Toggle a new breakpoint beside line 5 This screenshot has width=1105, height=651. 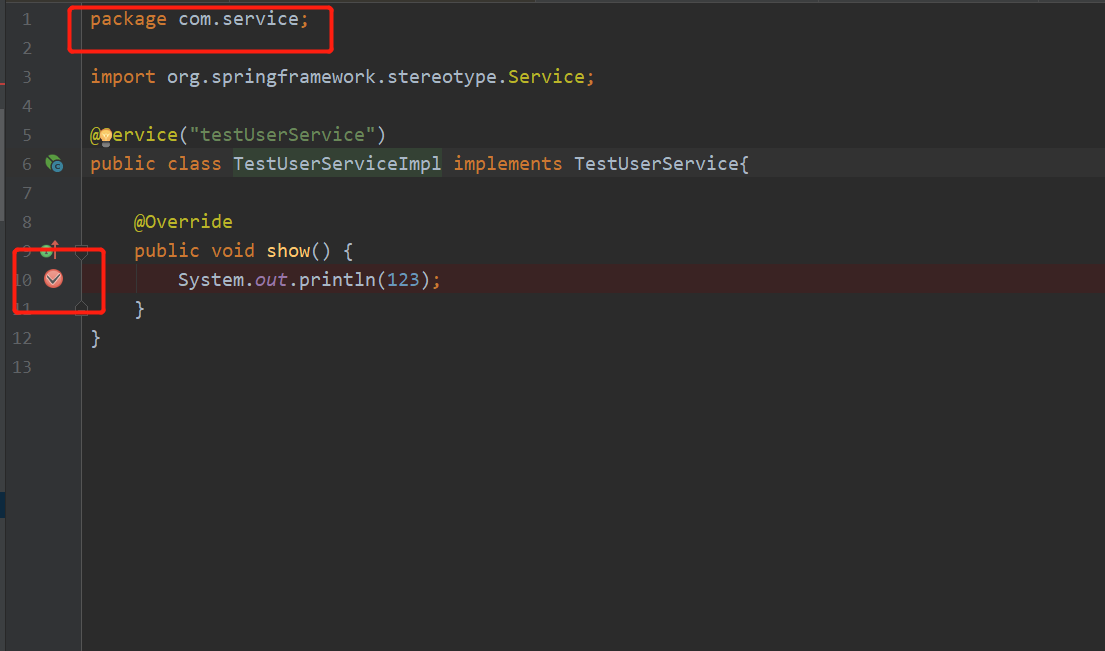coord(55,134)
